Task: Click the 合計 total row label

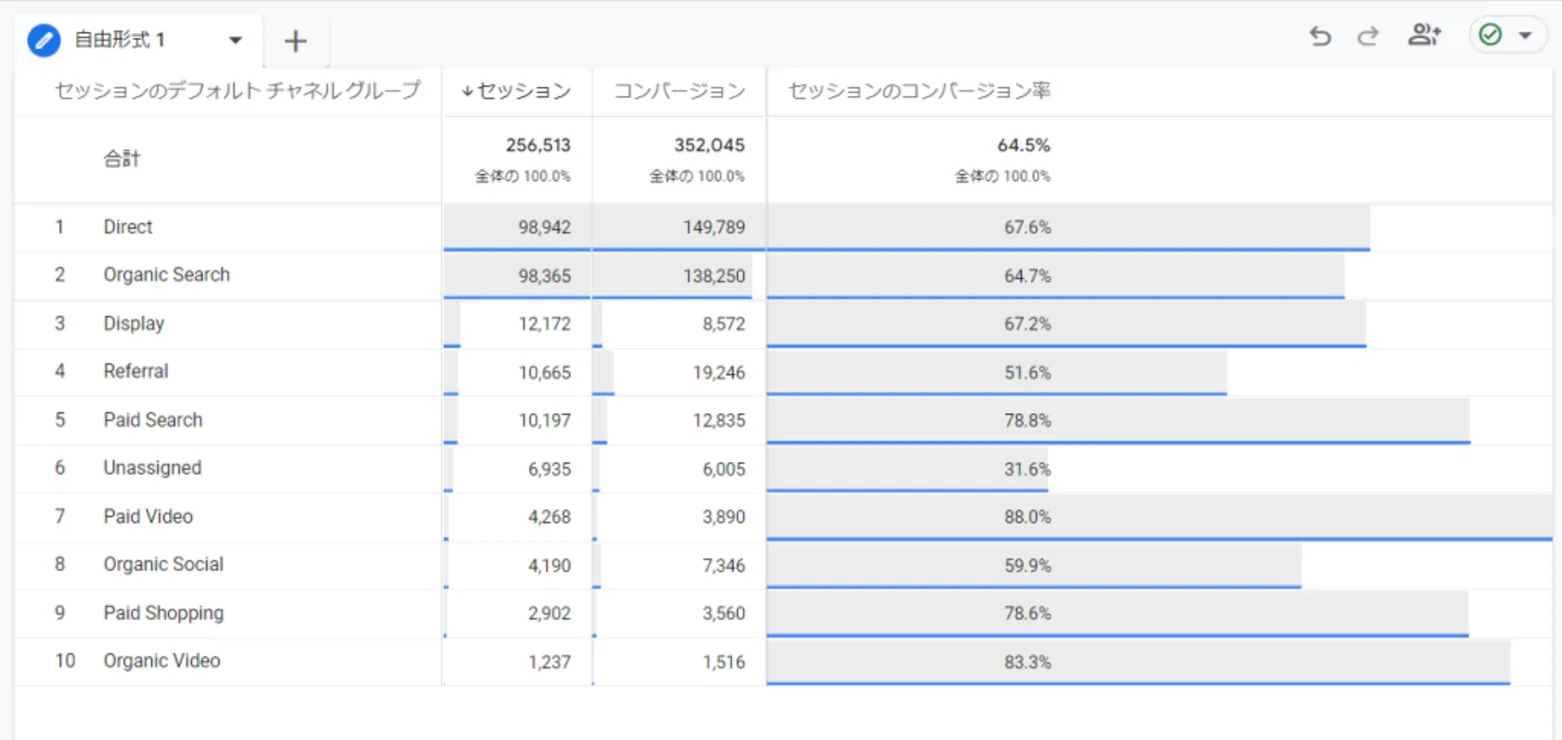Action: click(x=122, y=158)
